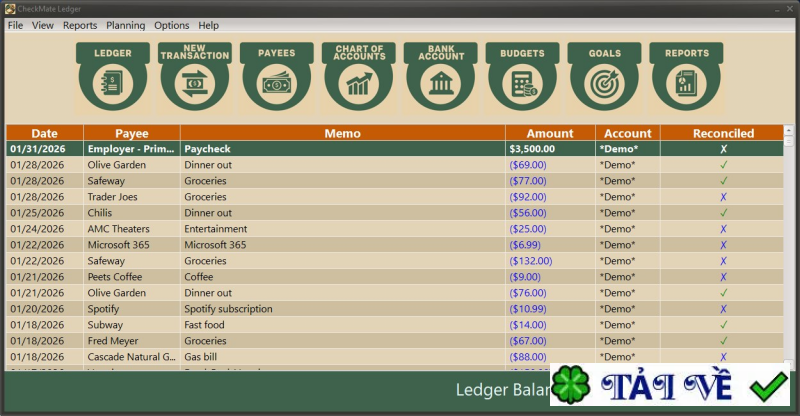Select the $3,500.00 amount cell
This screenshot has height=416, width=800.
click(550, 149)
